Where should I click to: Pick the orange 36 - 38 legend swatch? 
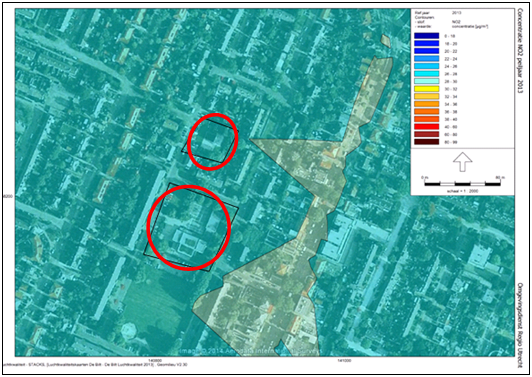[426, 111]
